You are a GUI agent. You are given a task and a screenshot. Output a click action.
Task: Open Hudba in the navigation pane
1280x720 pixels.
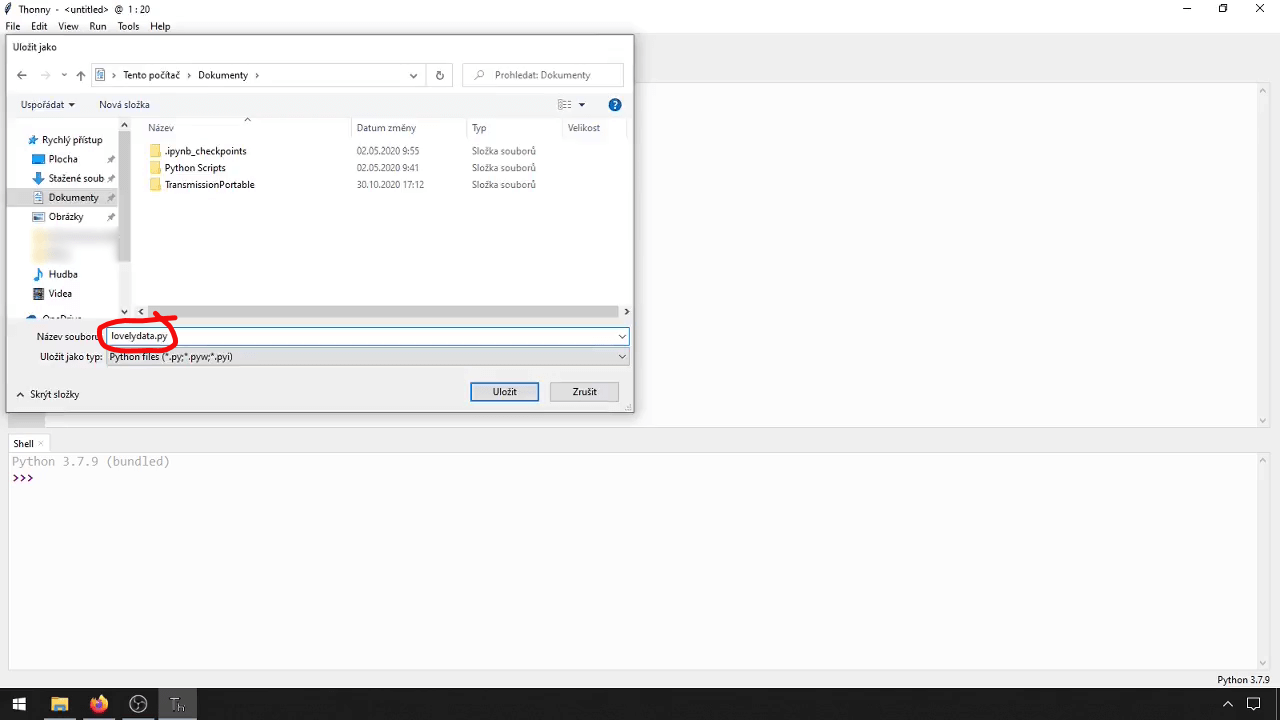point(63,274)
